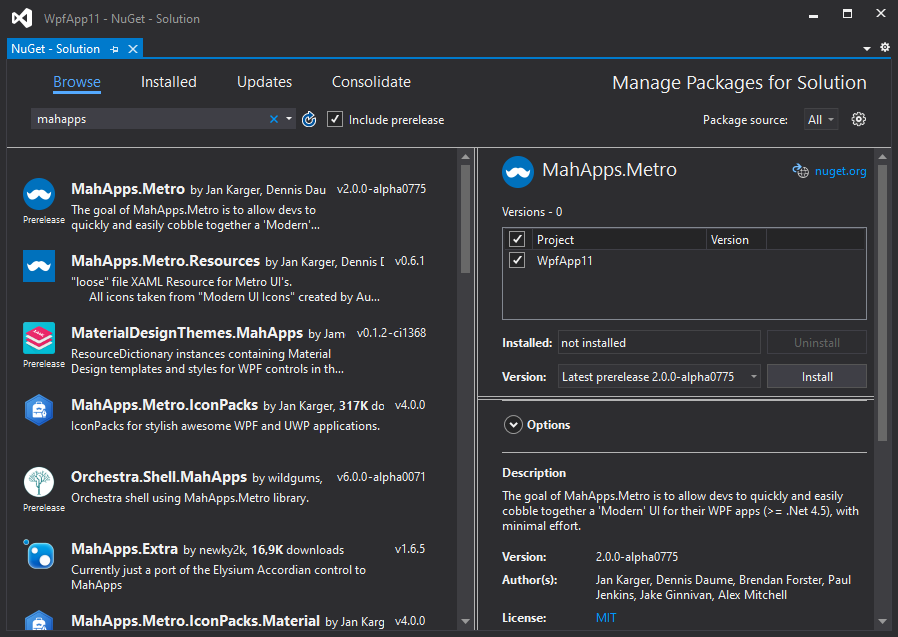Click the v1.6.5 version label
The image size is (898, 637).
410,549
